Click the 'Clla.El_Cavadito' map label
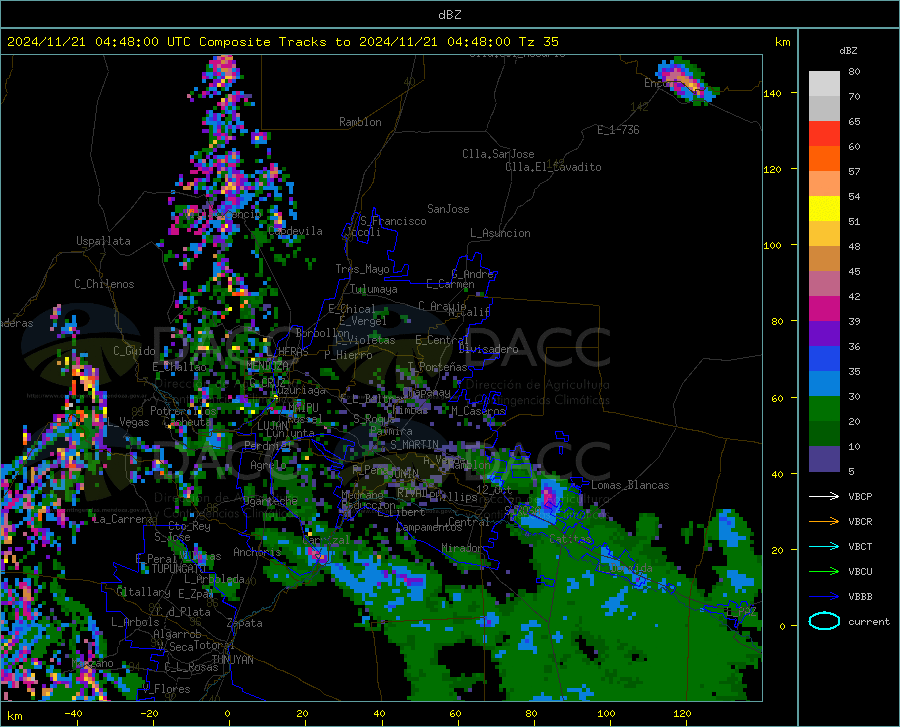This screenshot has height=727, width=900. [553, 167]
